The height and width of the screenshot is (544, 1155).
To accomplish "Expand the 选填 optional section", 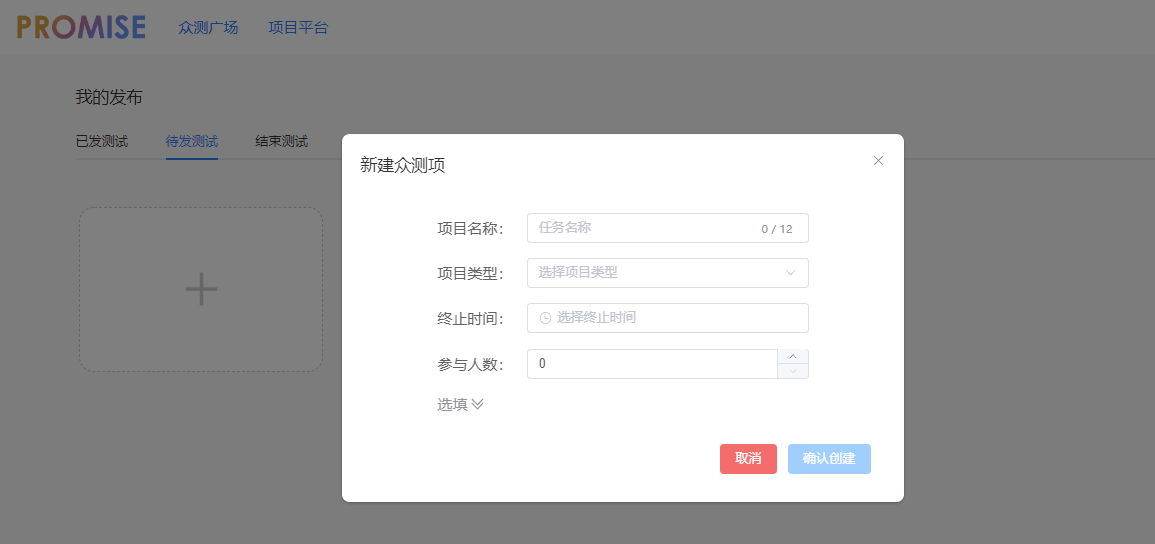I will pyautogui.click(x=460, y=404).
